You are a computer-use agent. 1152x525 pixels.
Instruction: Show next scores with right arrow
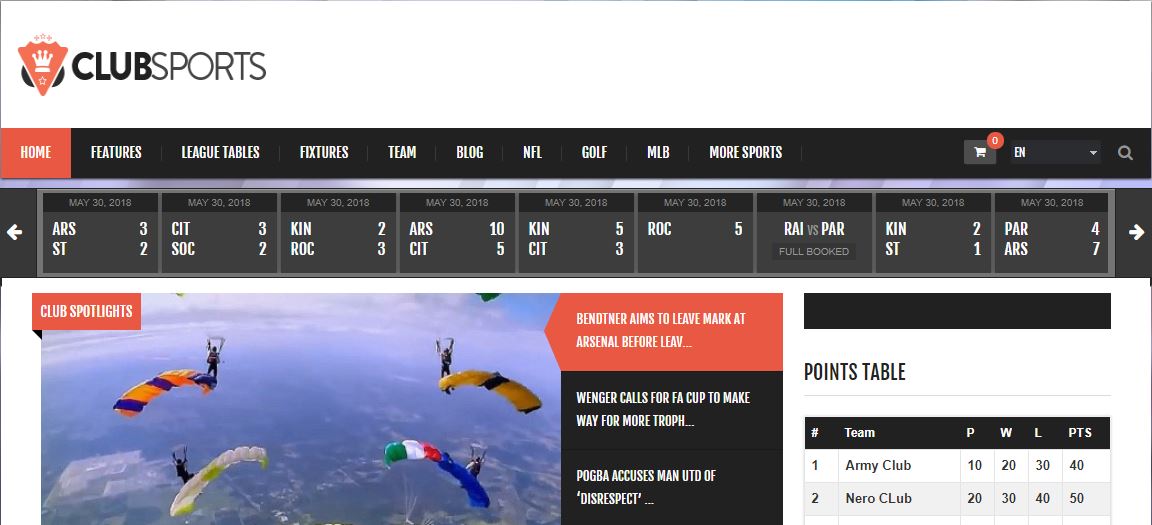point(1136,233)
